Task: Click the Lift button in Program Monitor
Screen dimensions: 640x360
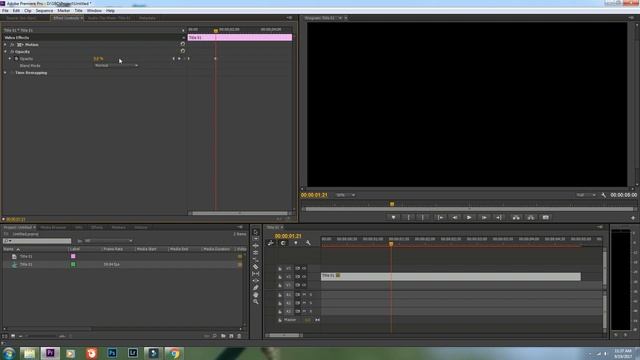Action: tap(516, 218)
